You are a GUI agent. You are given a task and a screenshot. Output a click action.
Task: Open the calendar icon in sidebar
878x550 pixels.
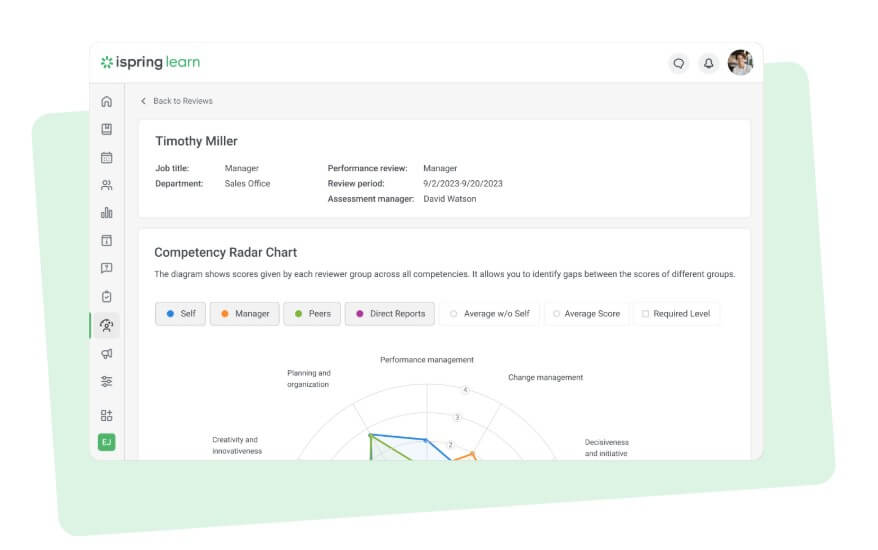106,157
